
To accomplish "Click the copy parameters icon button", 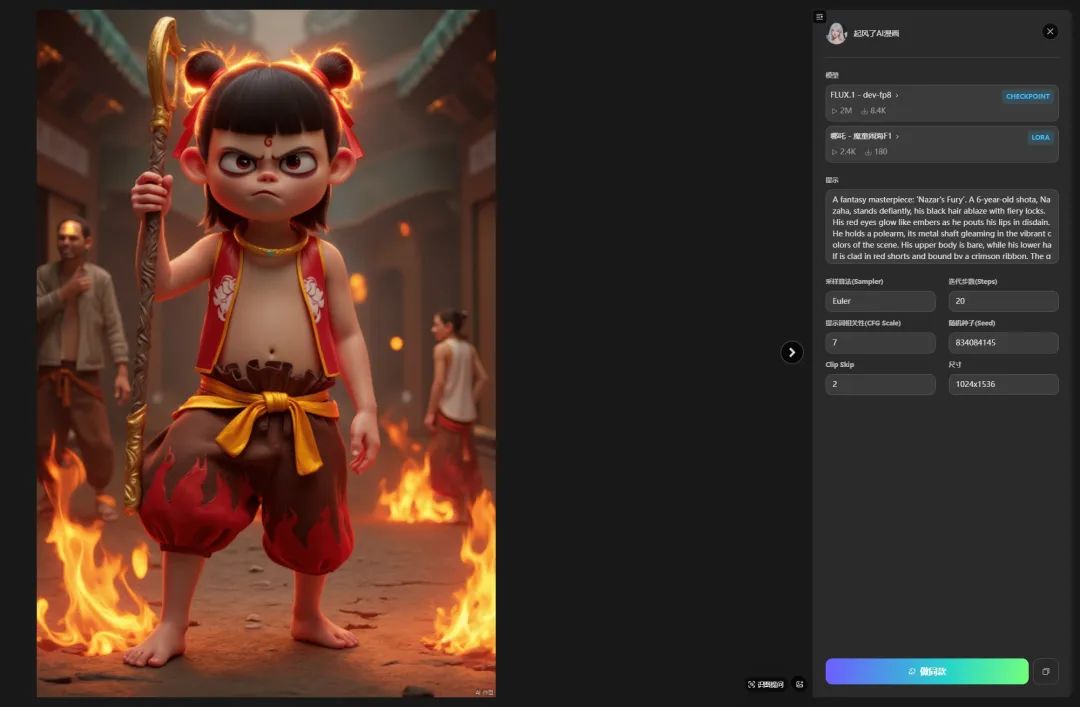I will 1046,671.
